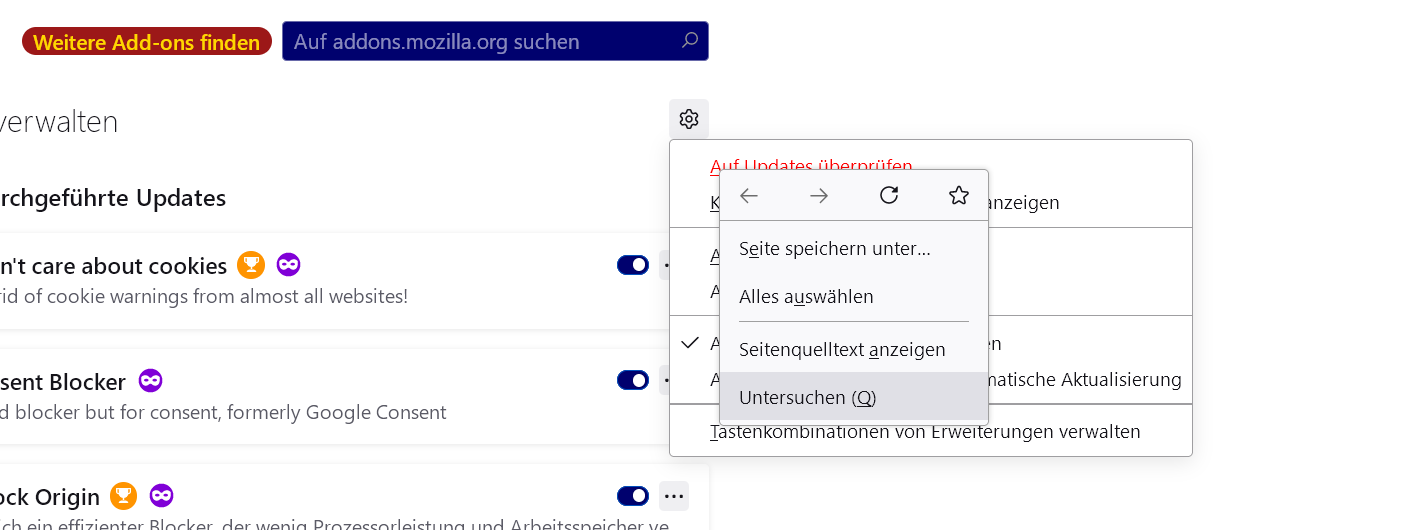Image resolution: width=1406 pixels, height=530 pixels.
Task: Click the purple infinity badge beside Consent Blocker
Action: 150,381
